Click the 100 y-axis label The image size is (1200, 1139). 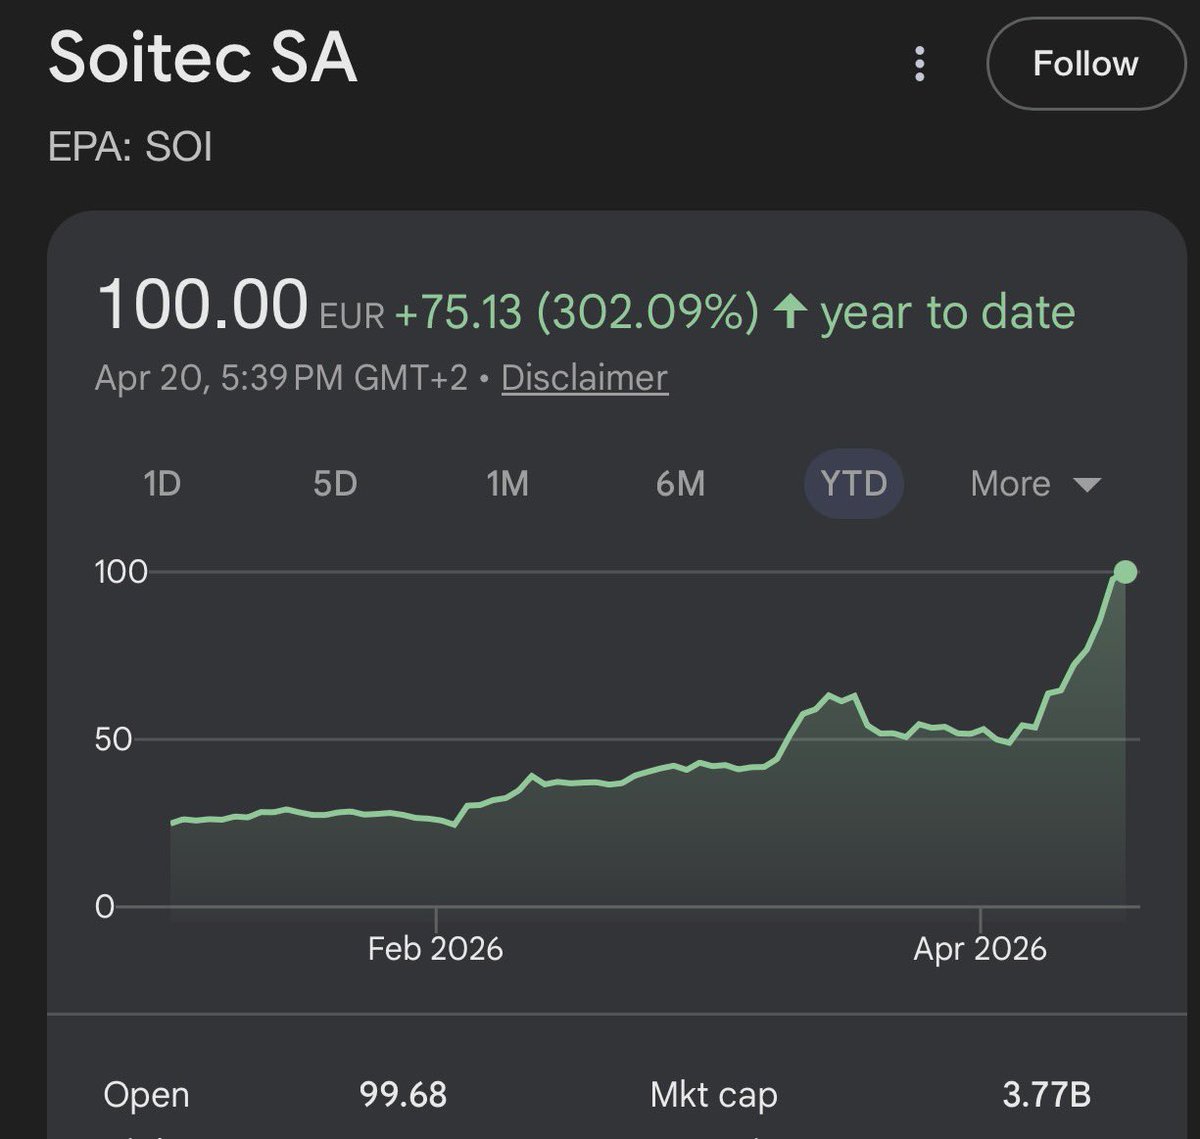[121, 572]
